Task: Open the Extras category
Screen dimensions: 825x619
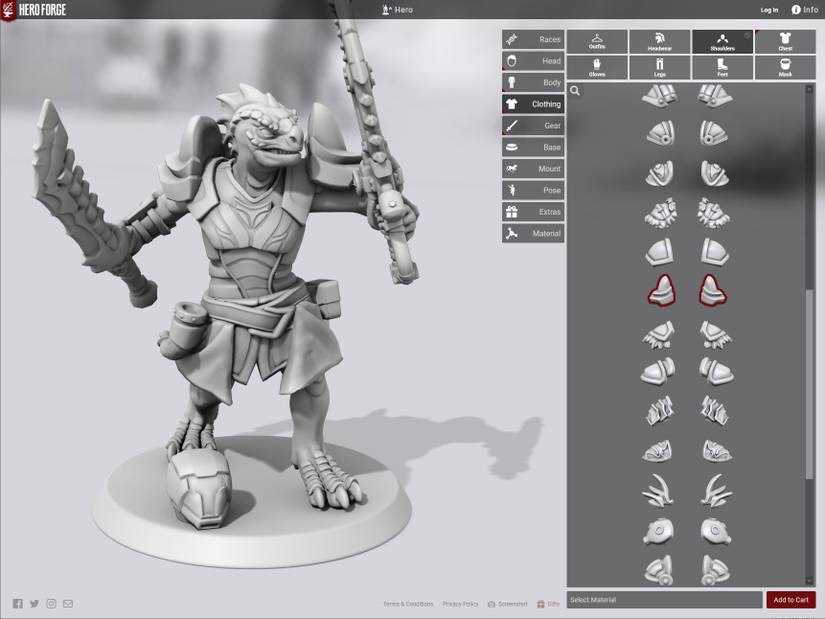Action: pos(533,212)
